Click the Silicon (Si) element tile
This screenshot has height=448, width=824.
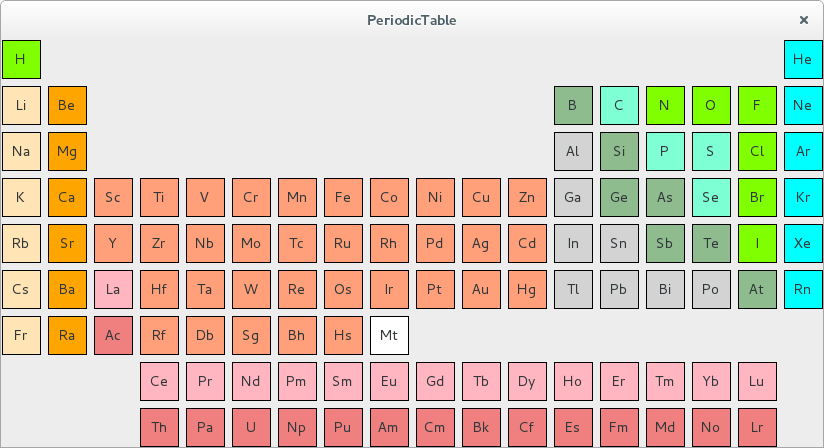tap(619, 151)
